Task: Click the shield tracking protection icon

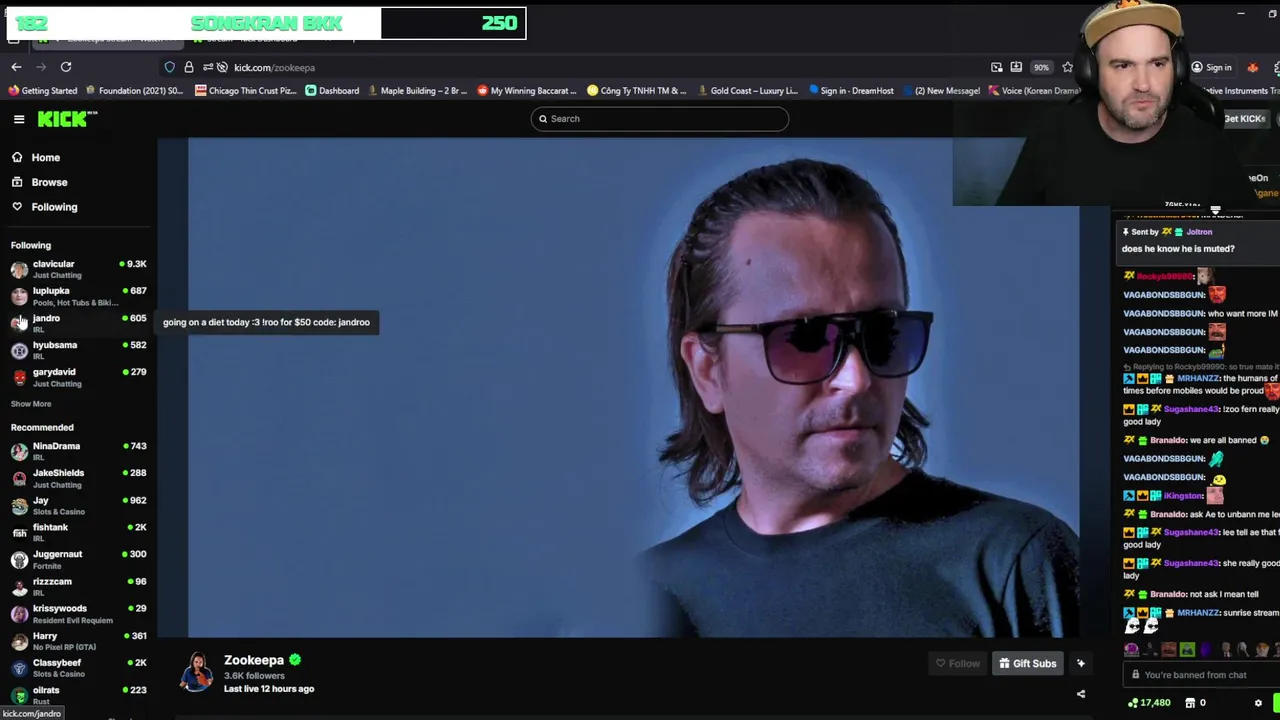Action: click(x=170, y=67)
